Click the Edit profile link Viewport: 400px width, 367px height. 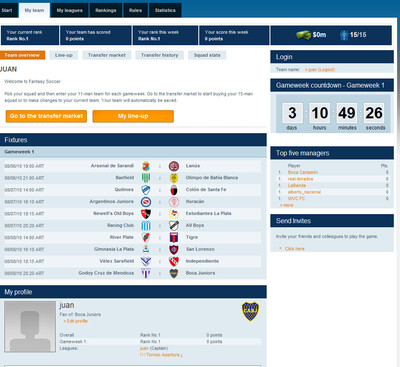tap(76, 321)
